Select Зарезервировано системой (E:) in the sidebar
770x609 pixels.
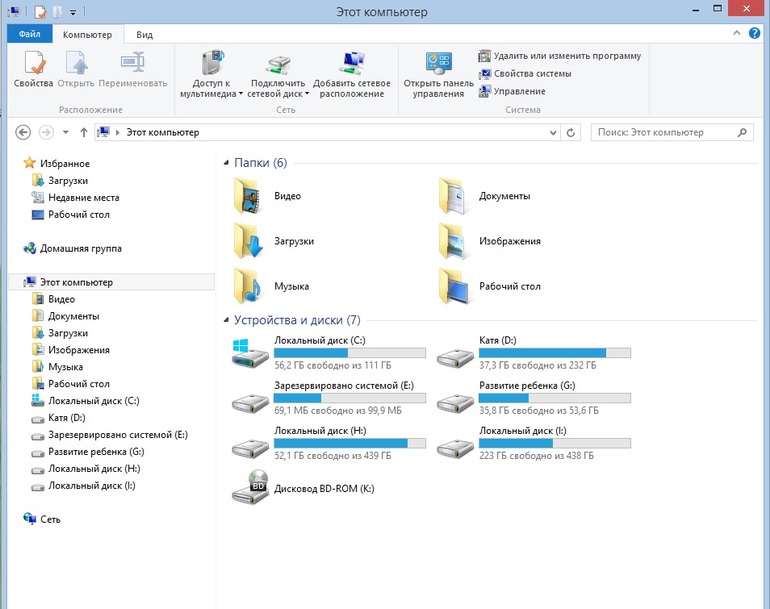118,435
